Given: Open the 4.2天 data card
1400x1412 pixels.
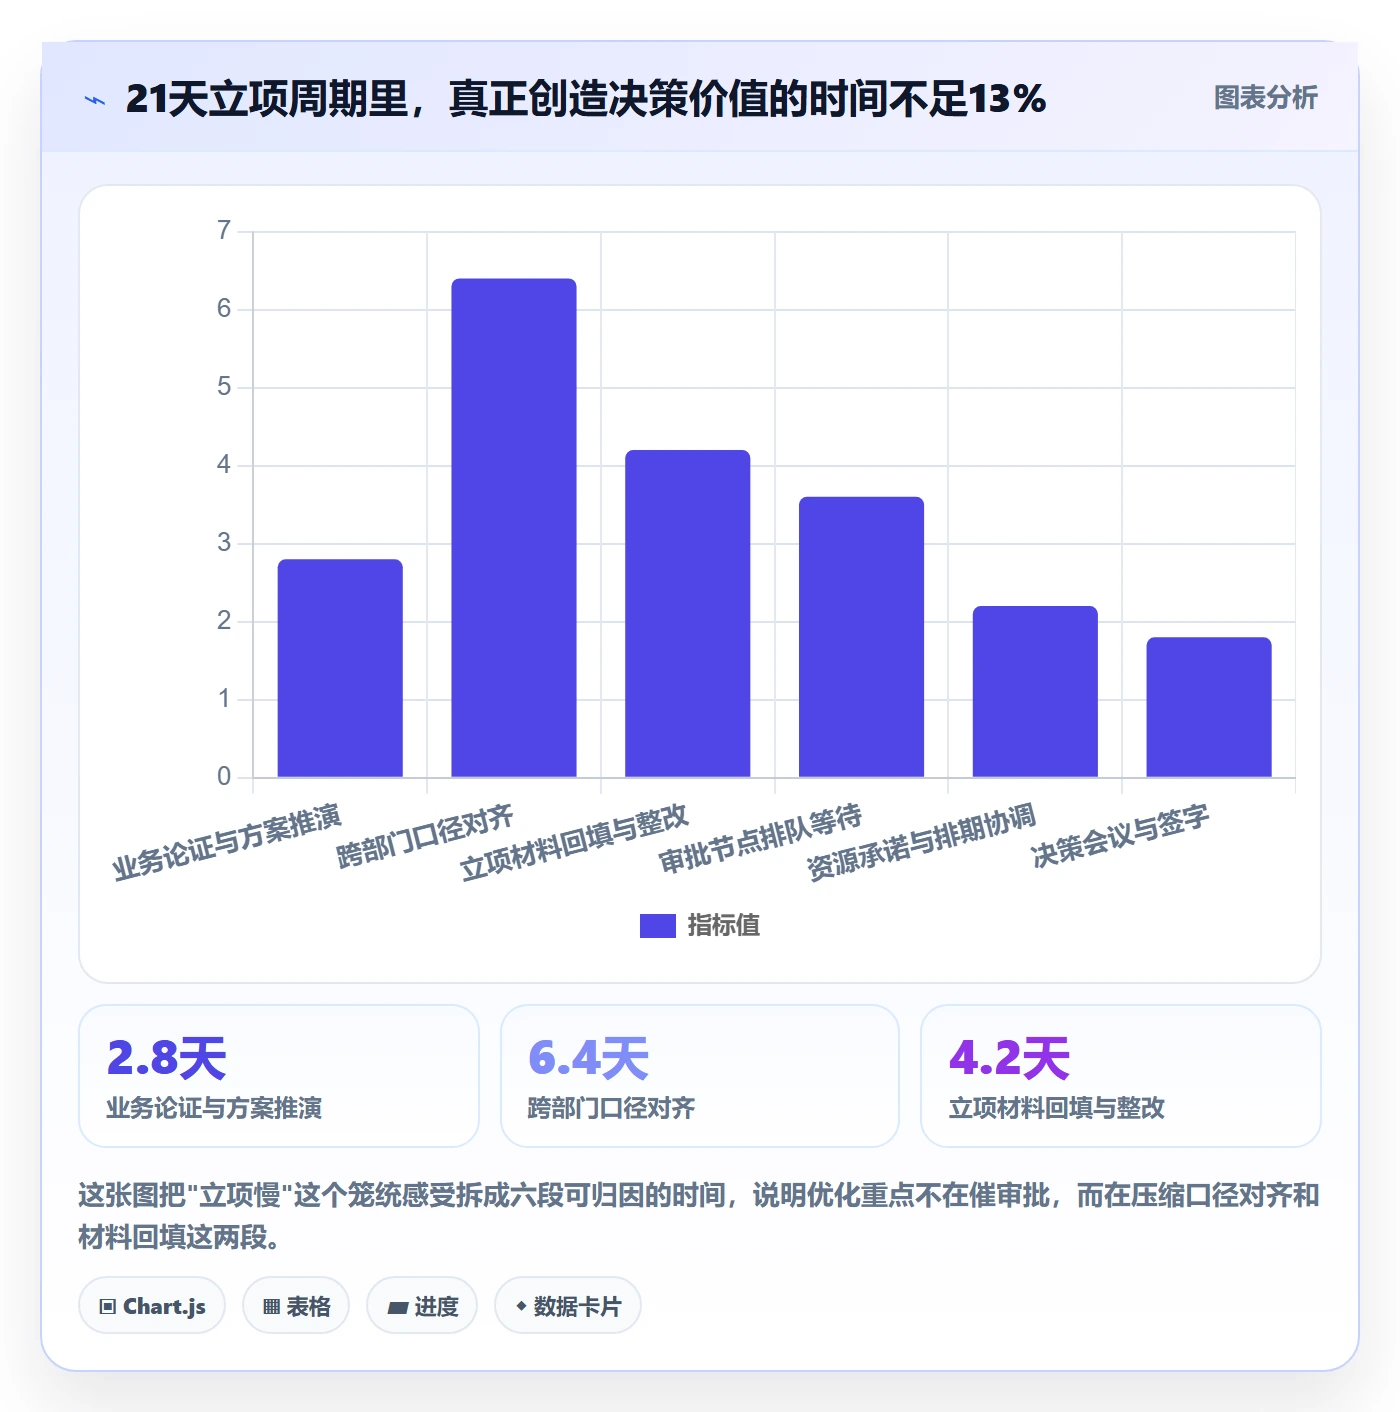Looking at the screenshot, I should (1121, 1076).
